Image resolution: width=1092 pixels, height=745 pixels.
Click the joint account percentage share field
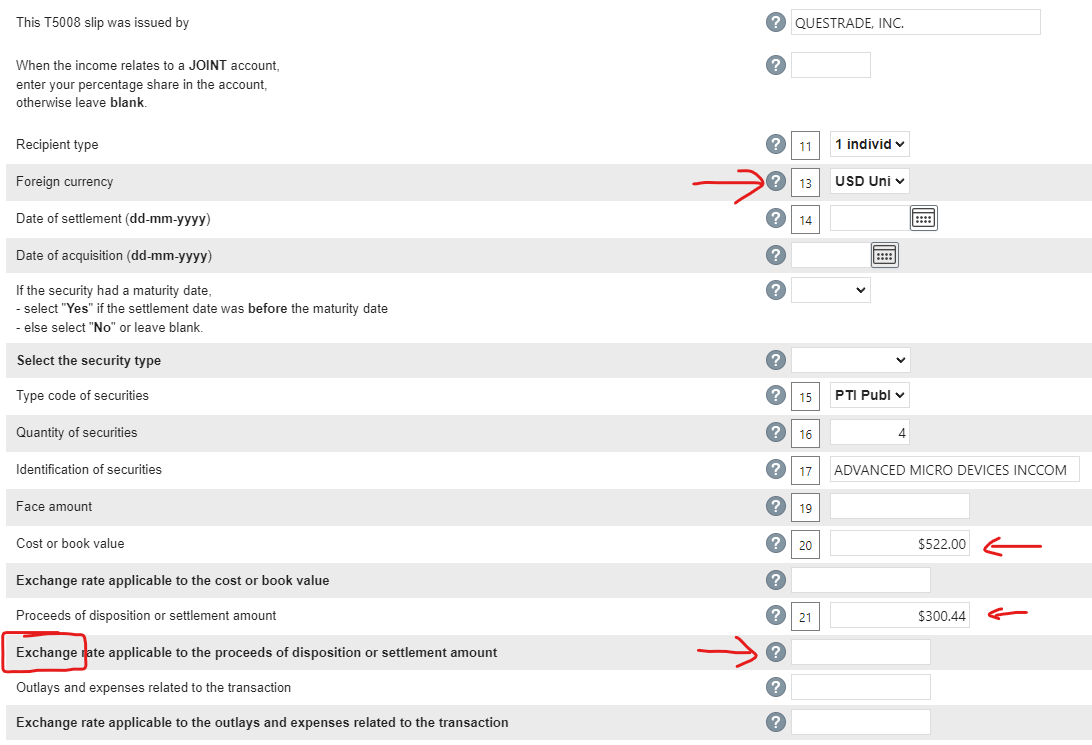point(830,65)
